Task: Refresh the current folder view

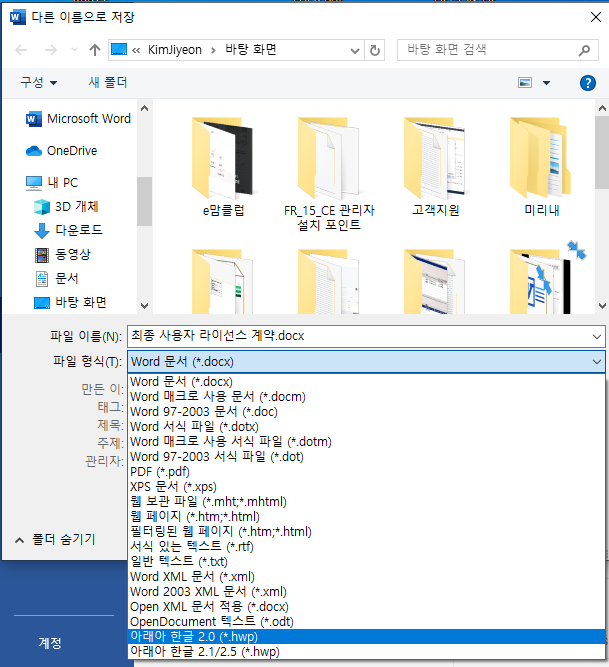Action: pos(375,50)
